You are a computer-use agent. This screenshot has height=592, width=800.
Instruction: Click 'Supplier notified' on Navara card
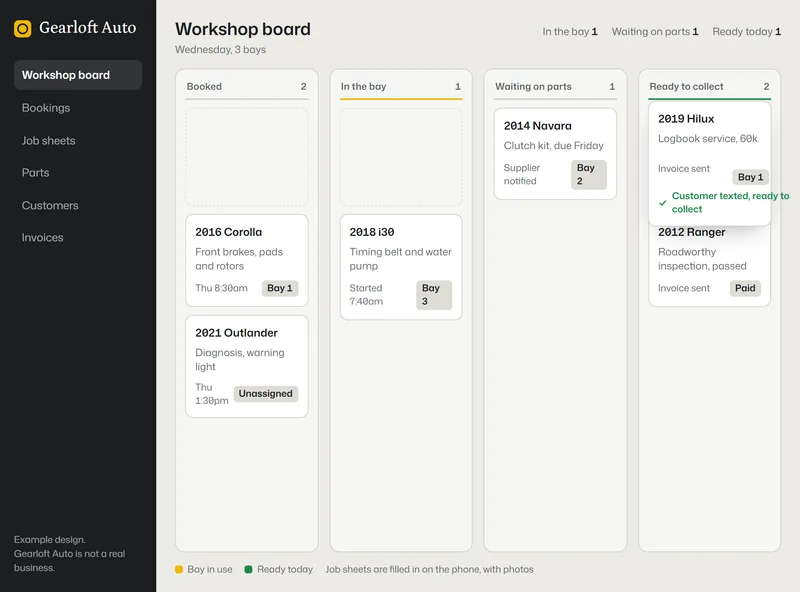pos(521,174)
